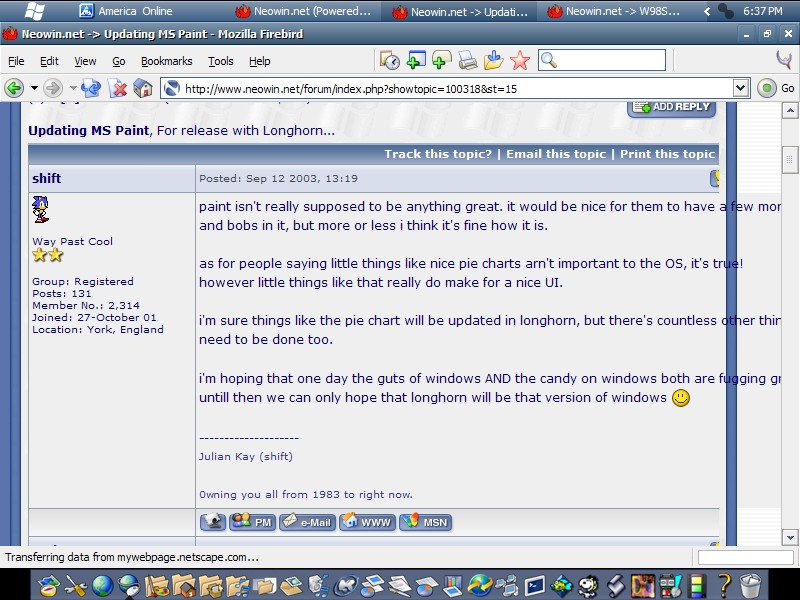Click the ADD REPLY button
This screenshot has height=600, width=800.
click(670, 106)
